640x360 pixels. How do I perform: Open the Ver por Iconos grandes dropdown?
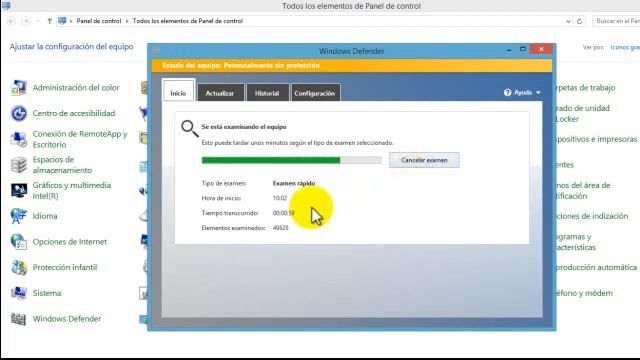click(625, 47)
